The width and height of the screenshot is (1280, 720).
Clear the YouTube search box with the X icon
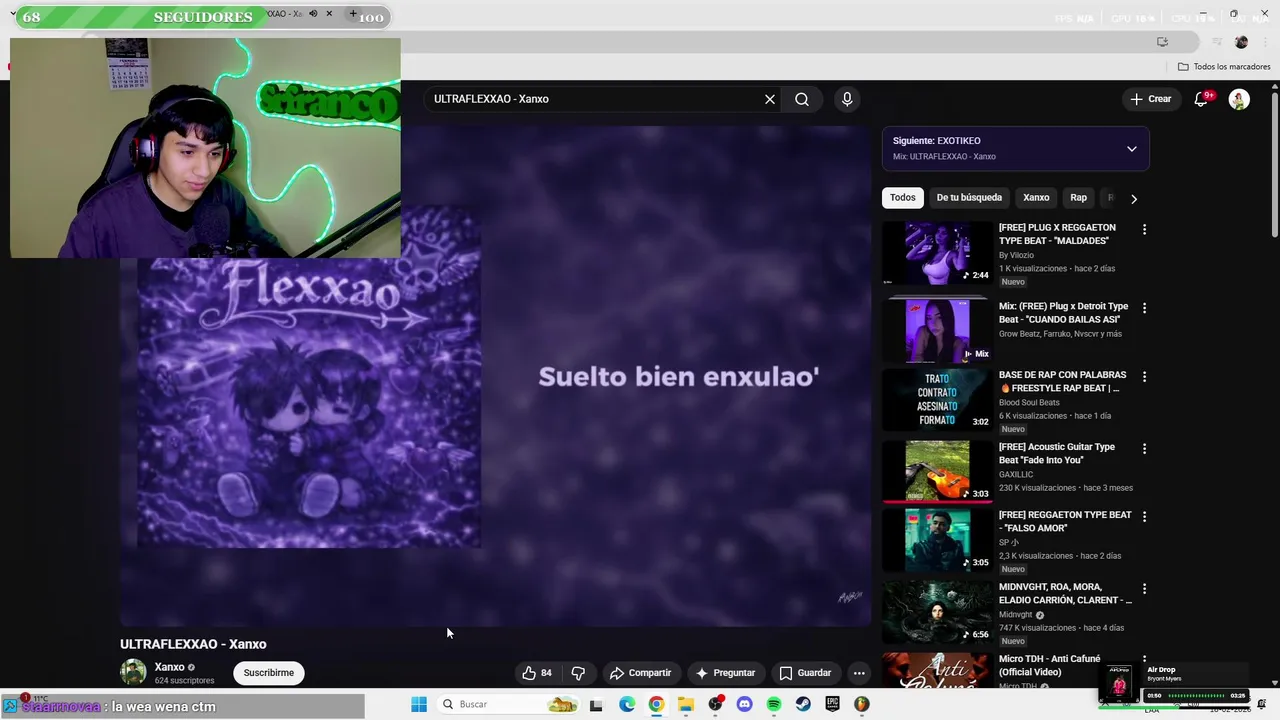(x=770, y=99)
